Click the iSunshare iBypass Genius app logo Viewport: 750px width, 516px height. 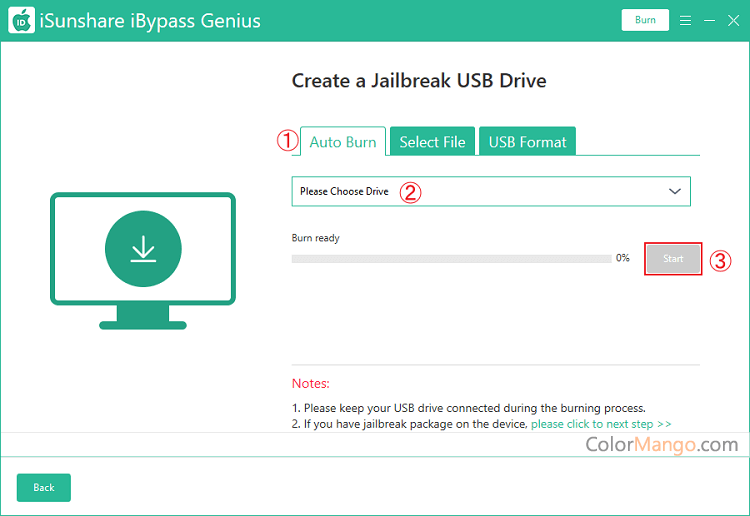[22, 20]
